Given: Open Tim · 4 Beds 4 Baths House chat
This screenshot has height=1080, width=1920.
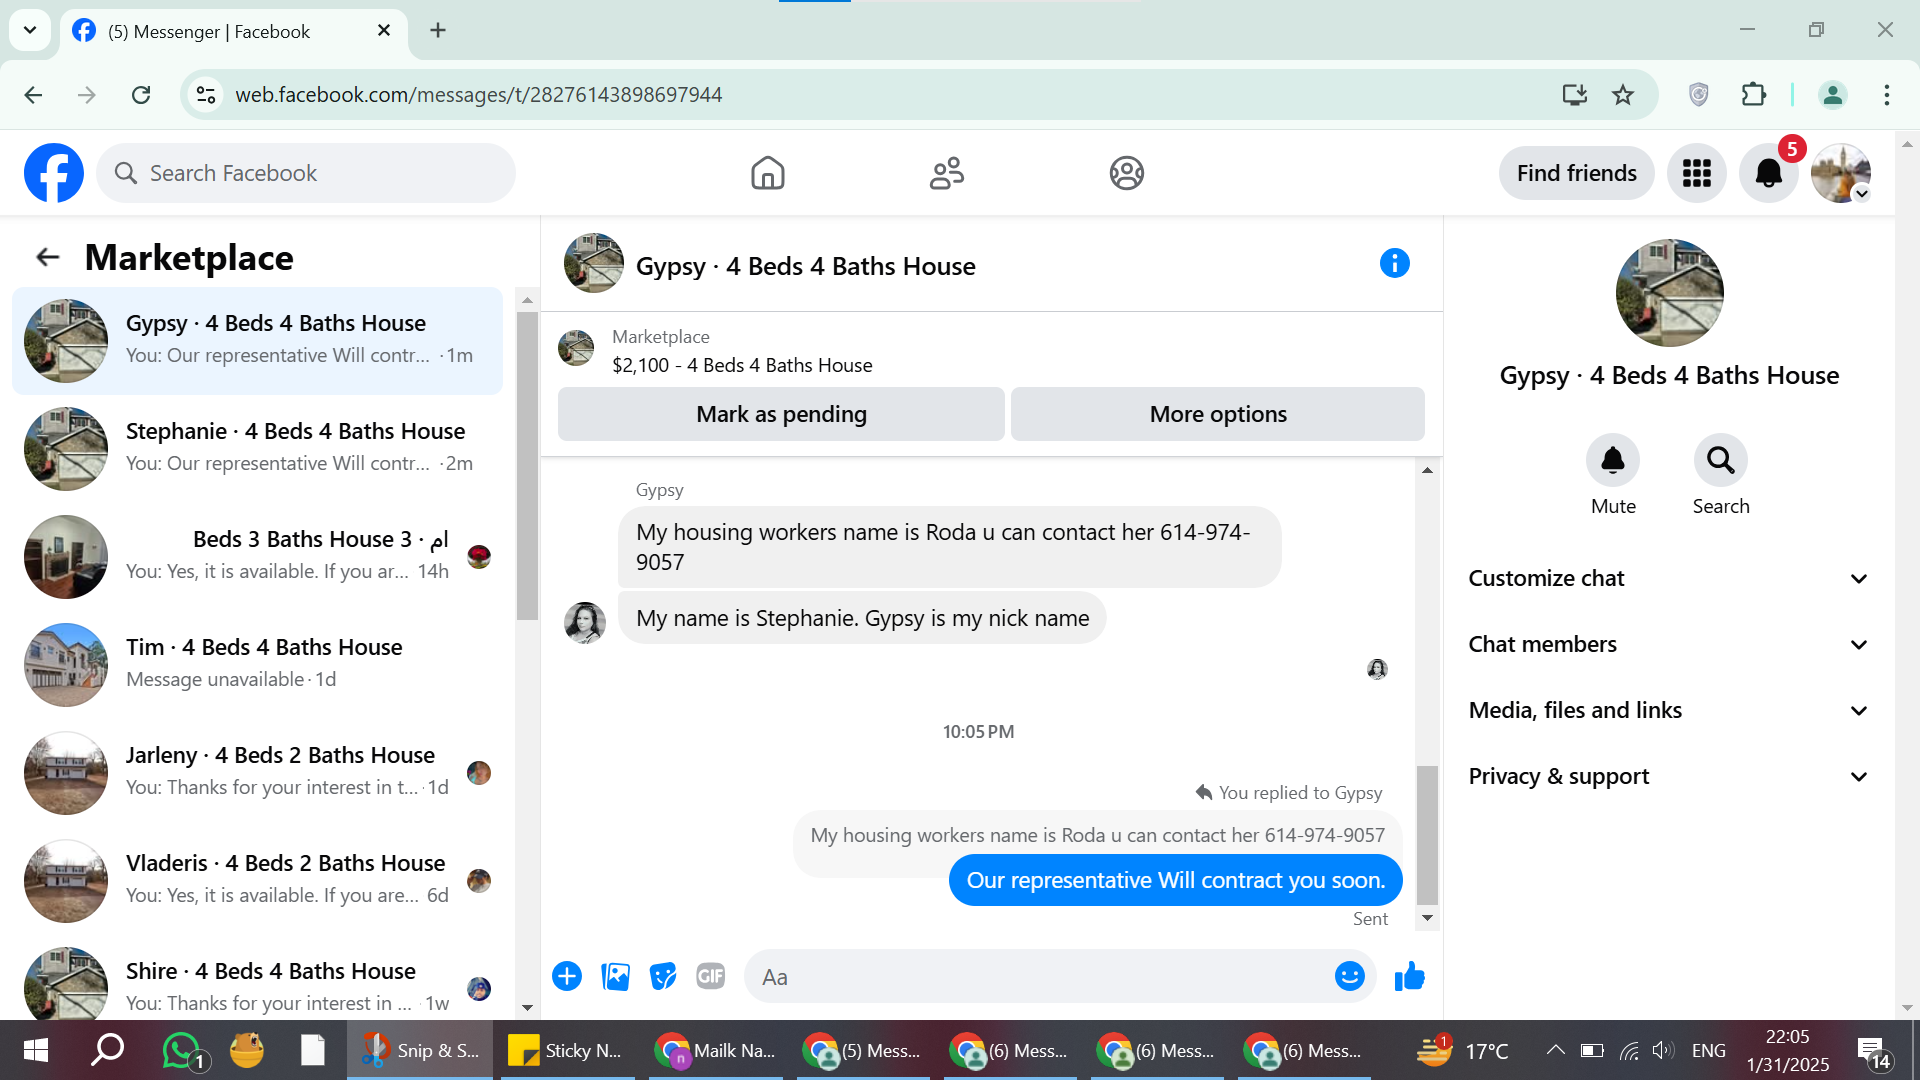Looking at the screenshot, I should 258,664.
